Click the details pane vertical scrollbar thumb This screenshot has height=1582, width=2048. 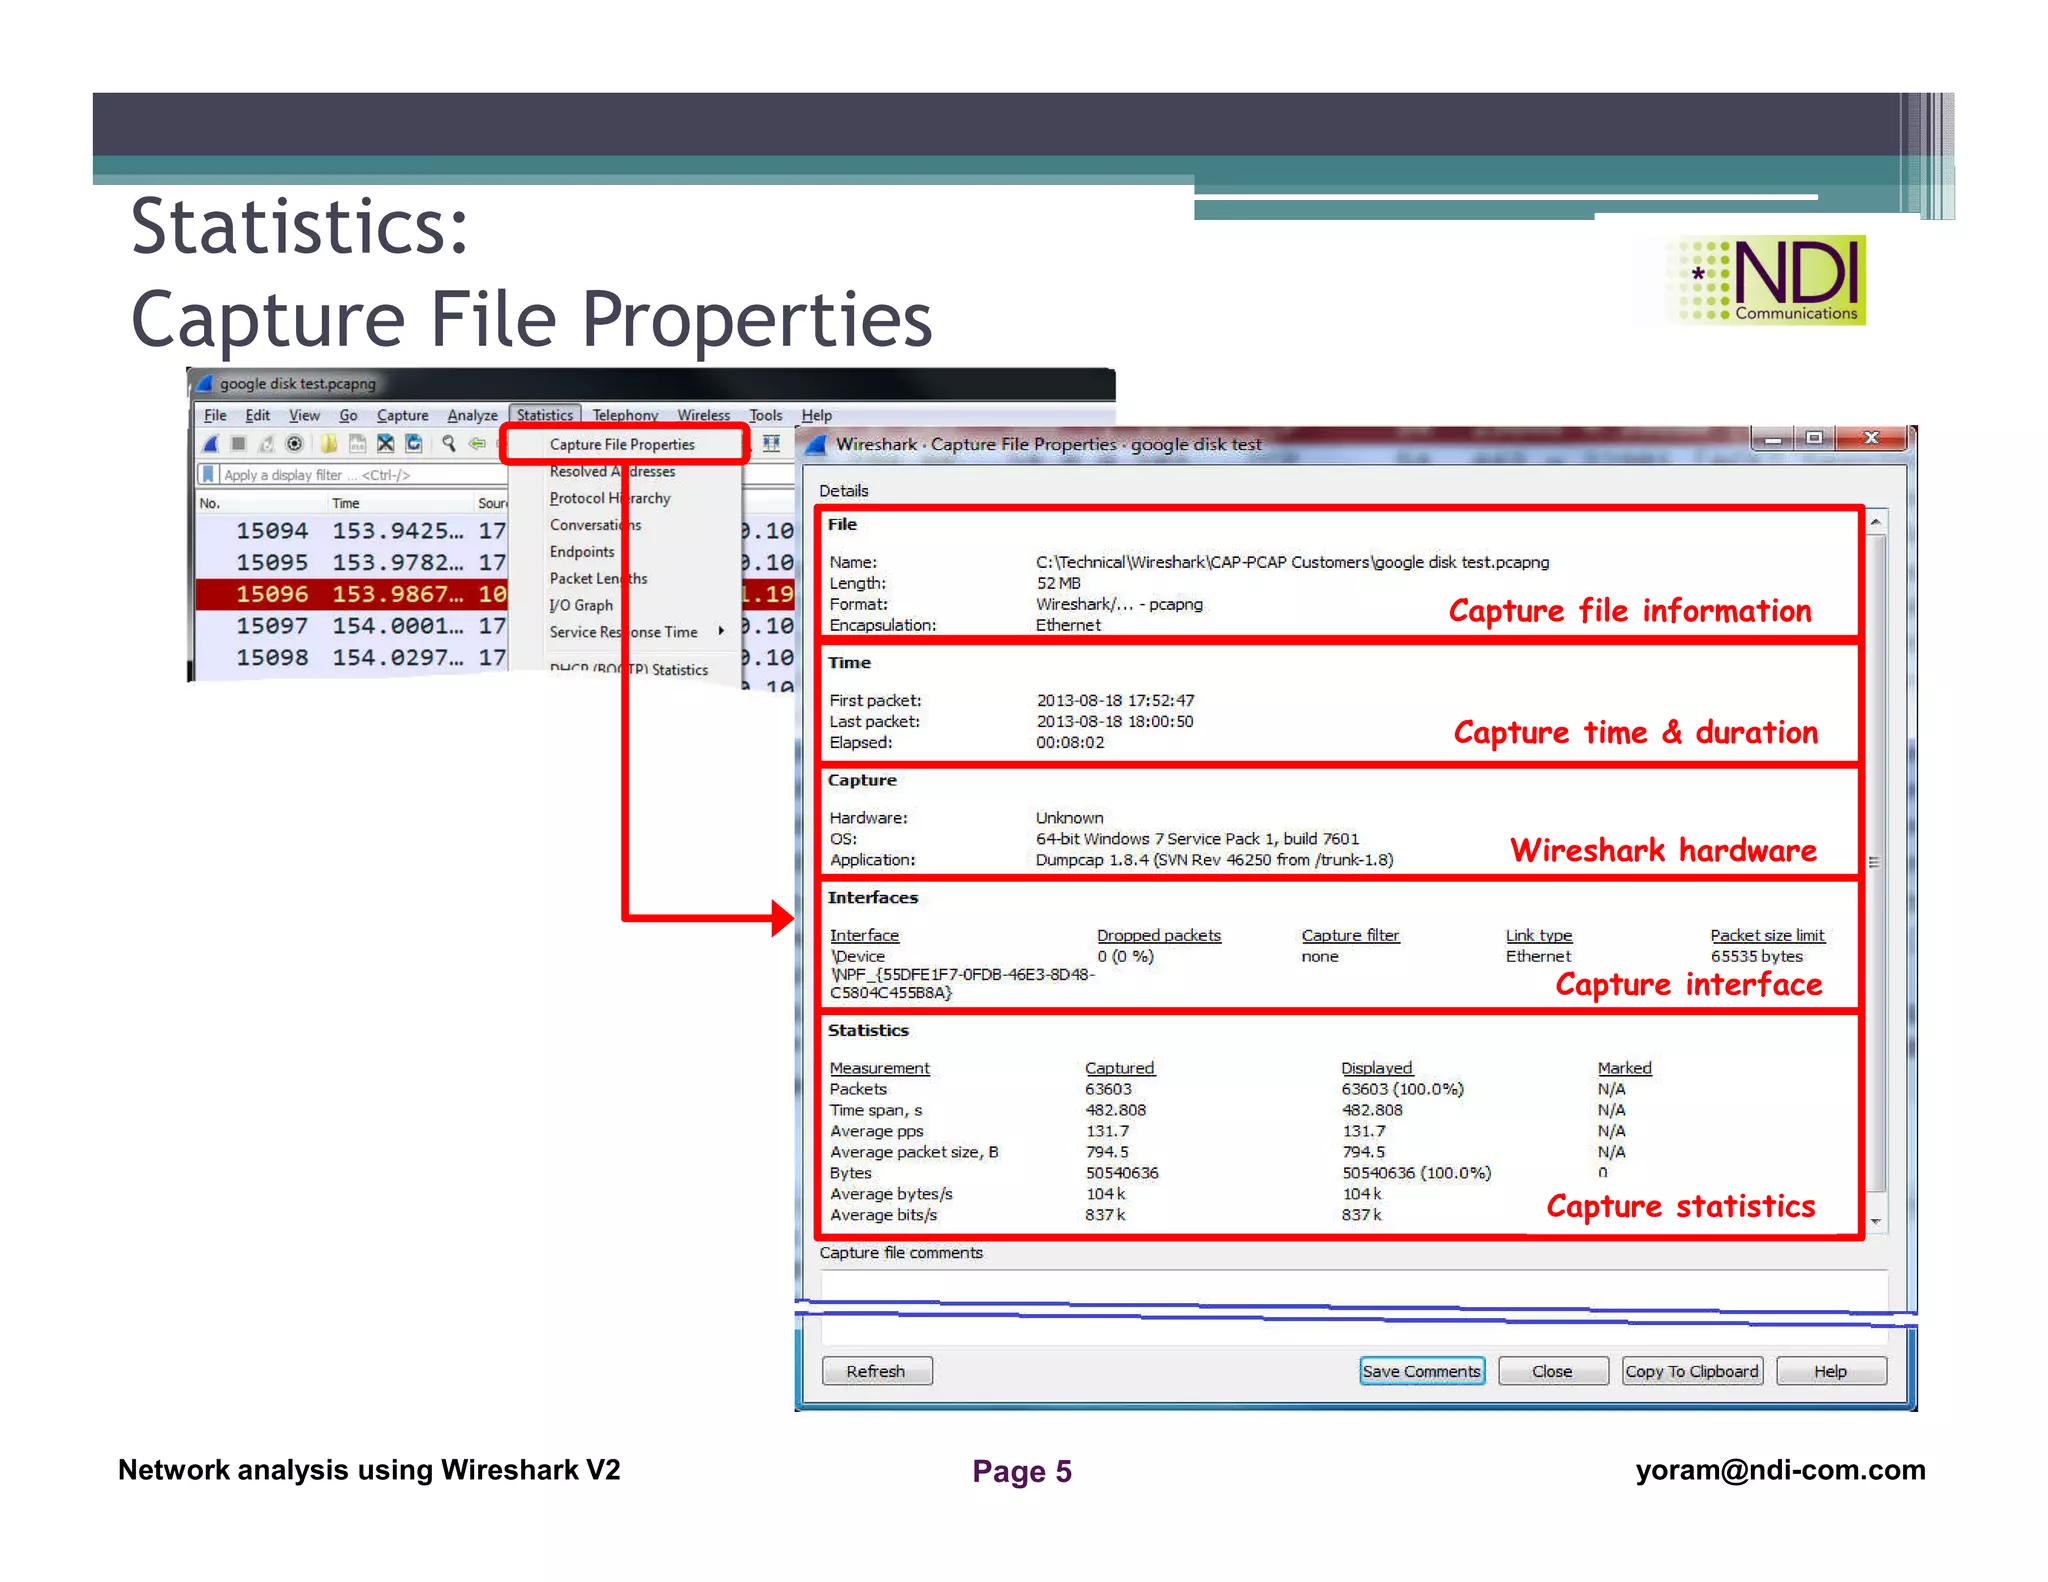point(1876,862)
